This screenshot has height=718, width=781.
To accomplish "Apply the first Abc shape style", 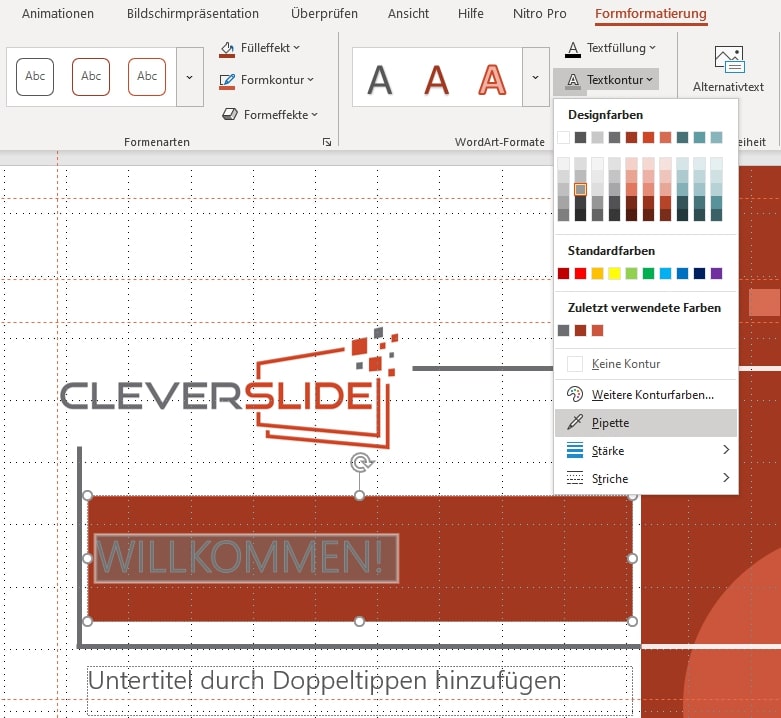I will pyautogui.click(x=35, y=77).
